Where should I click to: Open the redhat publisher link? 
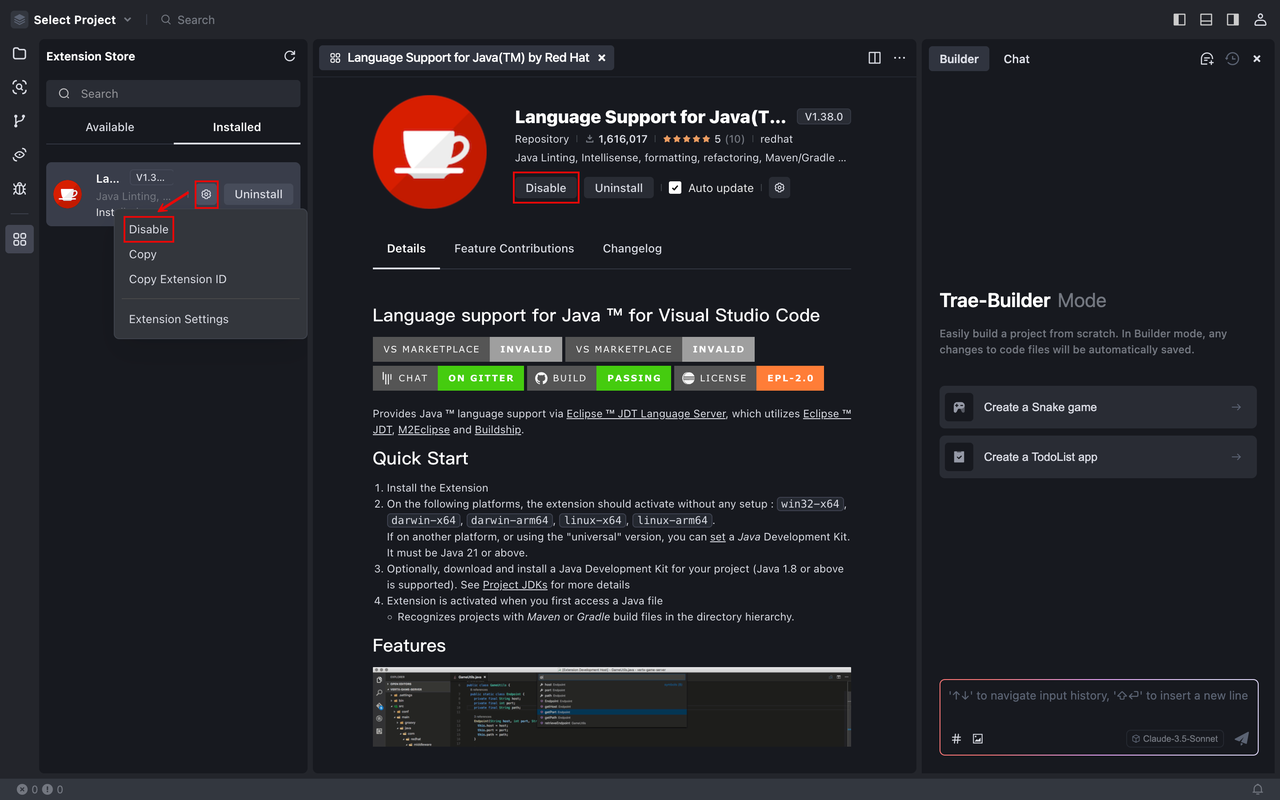pyautogui.click(x=777, y=139)
